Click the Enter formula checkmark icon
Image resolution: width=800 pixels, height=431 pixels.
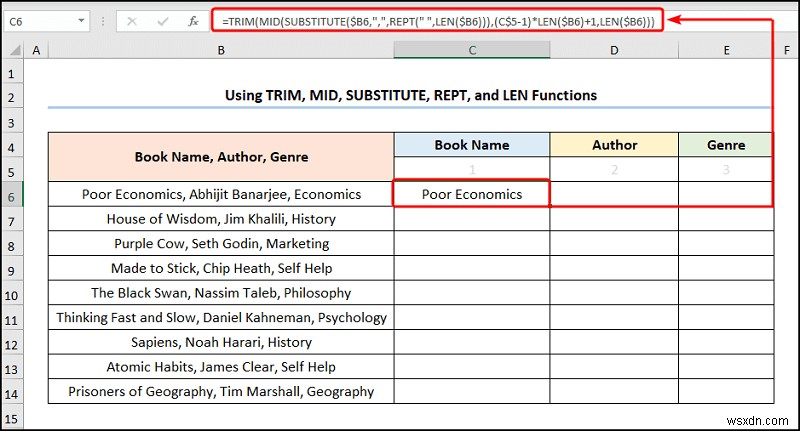coord(161,20)
